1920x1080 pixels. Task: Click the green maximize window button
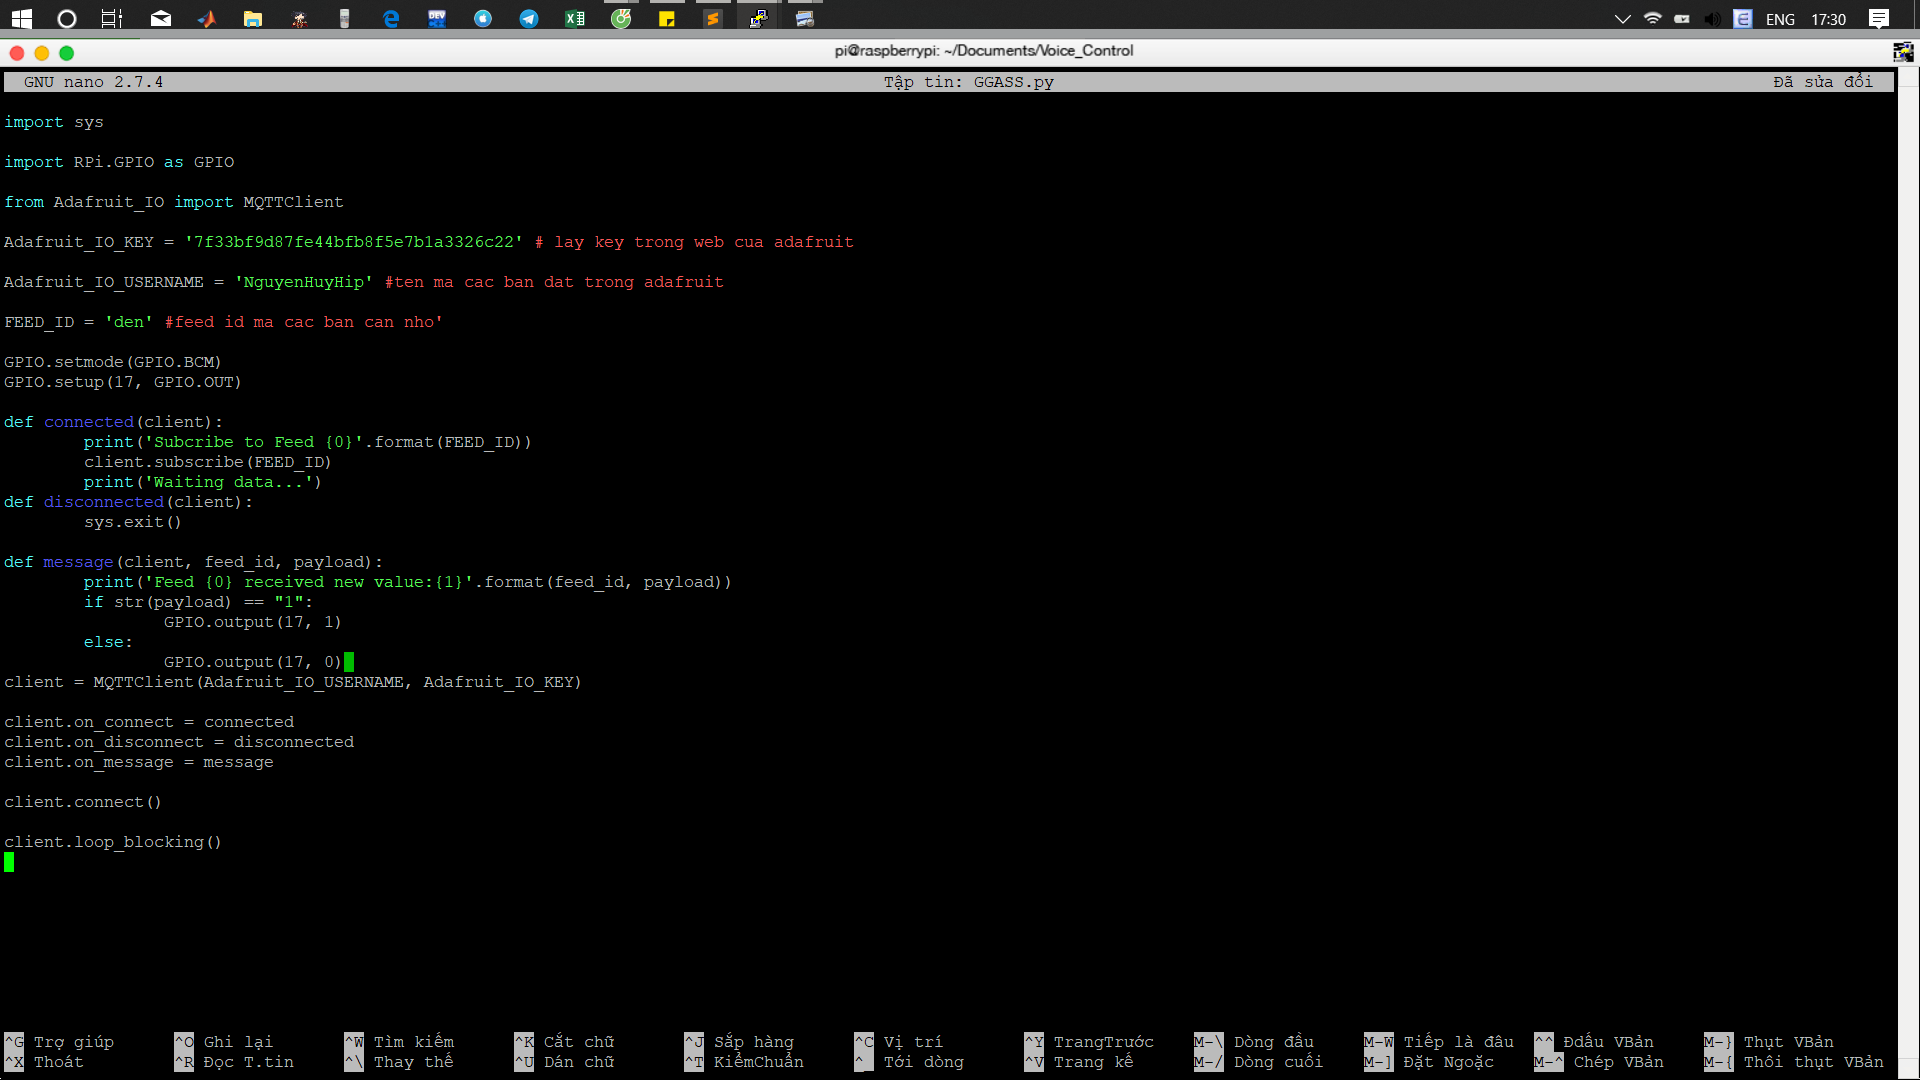pos(67,53)
